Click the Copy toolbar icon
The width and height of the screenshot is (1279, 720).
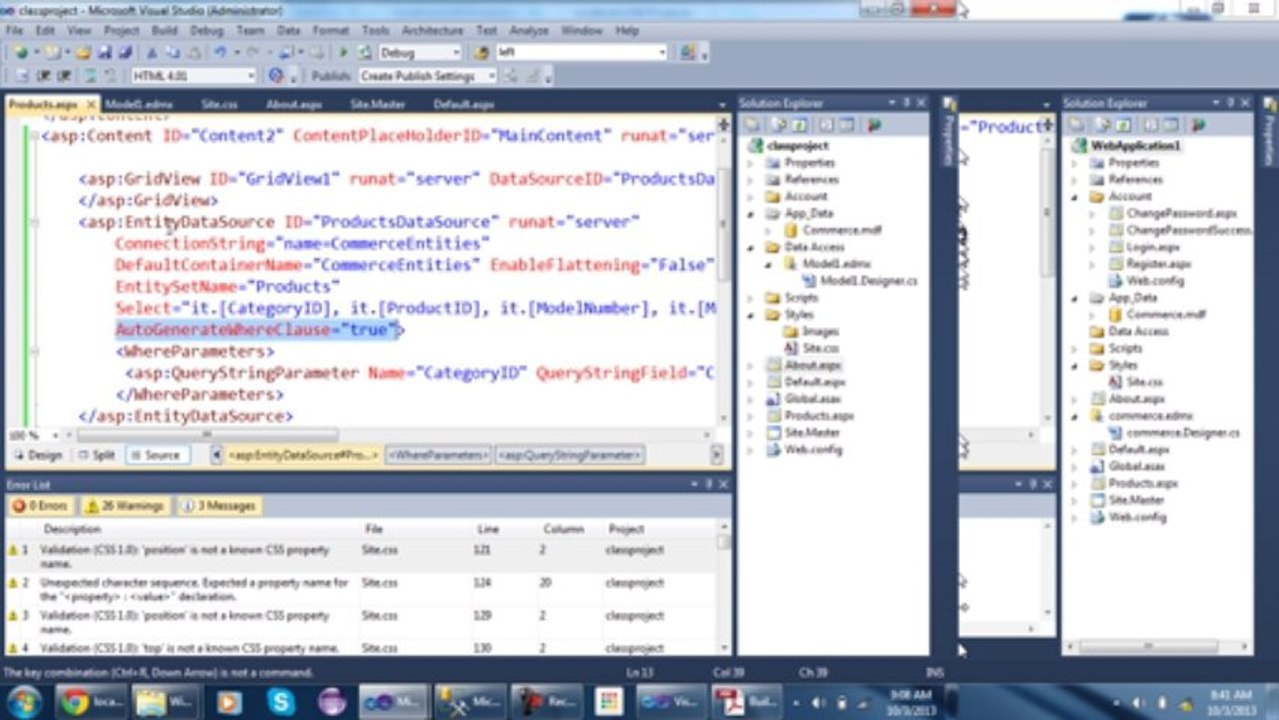pyautogui.click(x=172, y=53)
